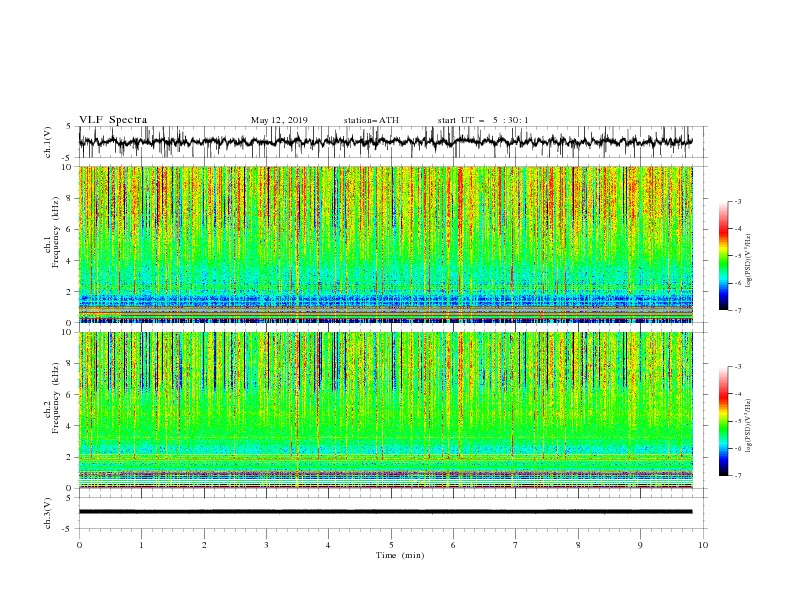The image size is (792, 612).
Task: Click the "5" tick on the ch.1(V) axis
Action: 69,127
